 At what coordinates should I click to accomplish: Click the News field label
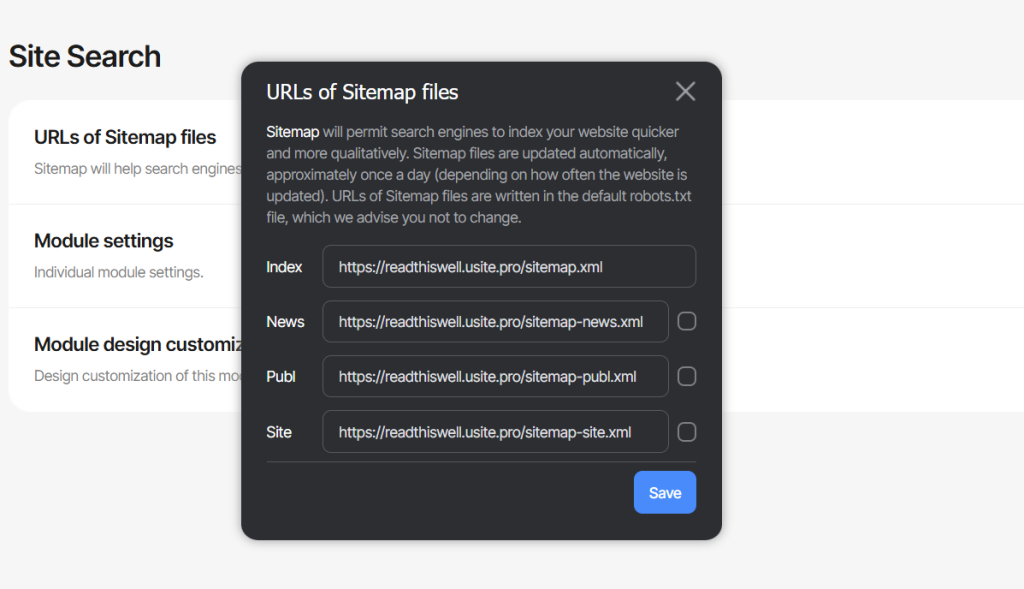[285, 322]
